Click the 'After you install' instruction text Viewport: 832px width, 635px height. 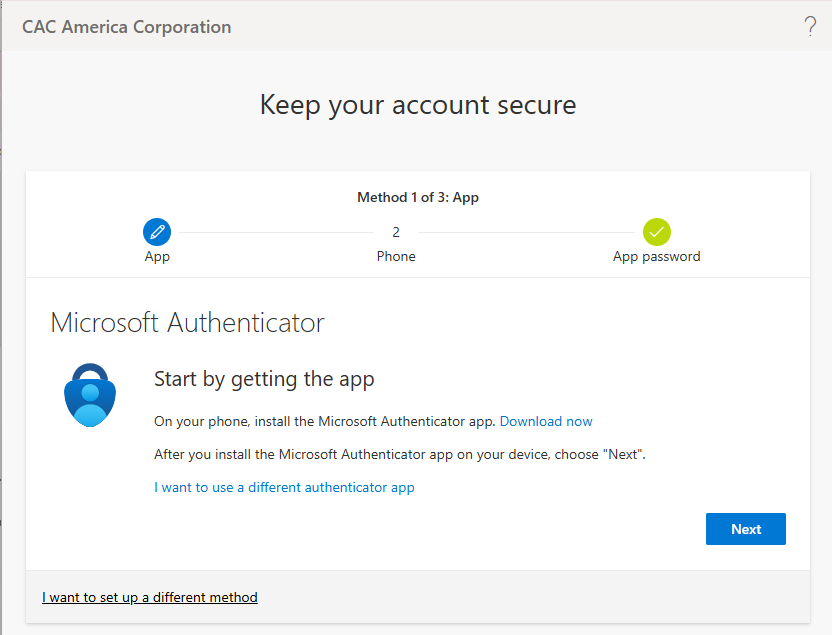click(x=400, y=454)
